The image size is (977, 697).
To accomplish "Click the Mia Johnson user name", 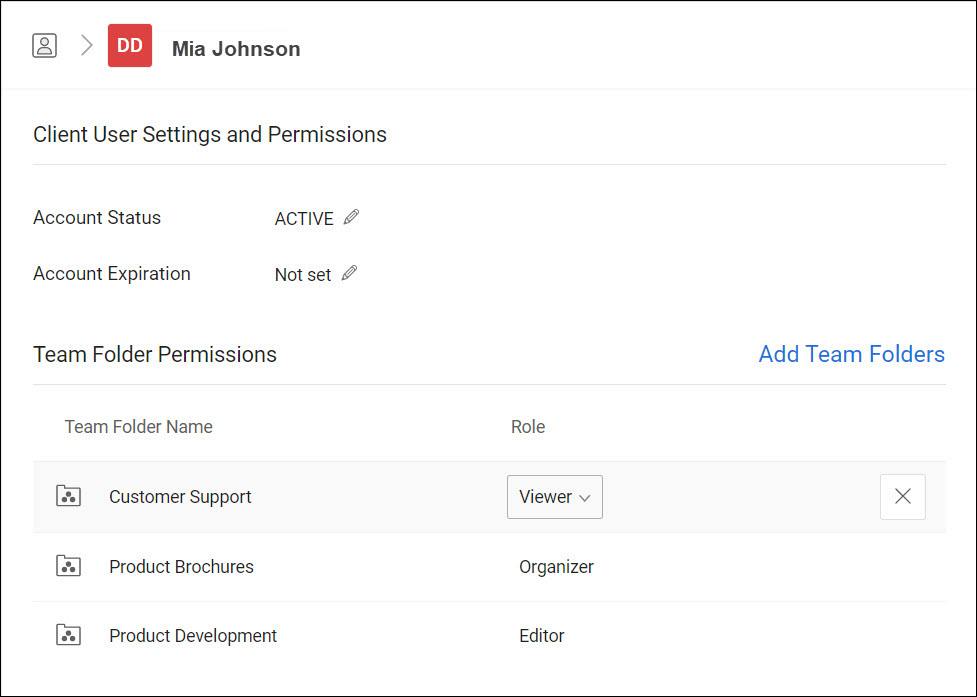I will point(236,49).
